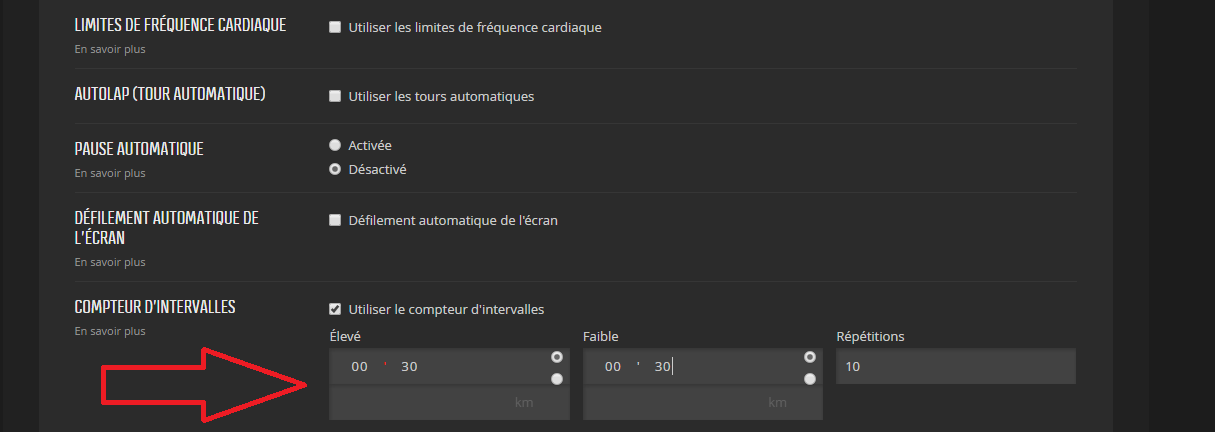Viewport: 1215px width, 432px height.
Task: Choose the time radio button for Faible
Action: point(810,357)
